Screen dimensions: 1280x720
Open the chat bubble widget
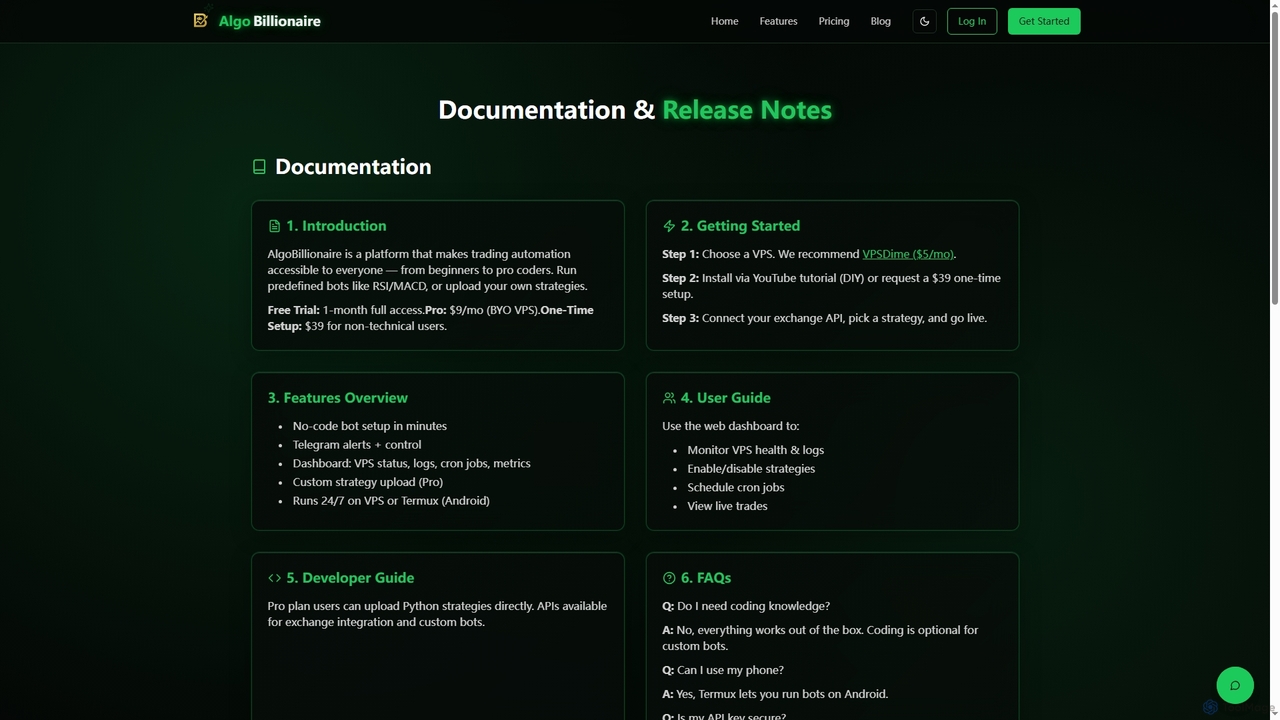pos(1235,685)
